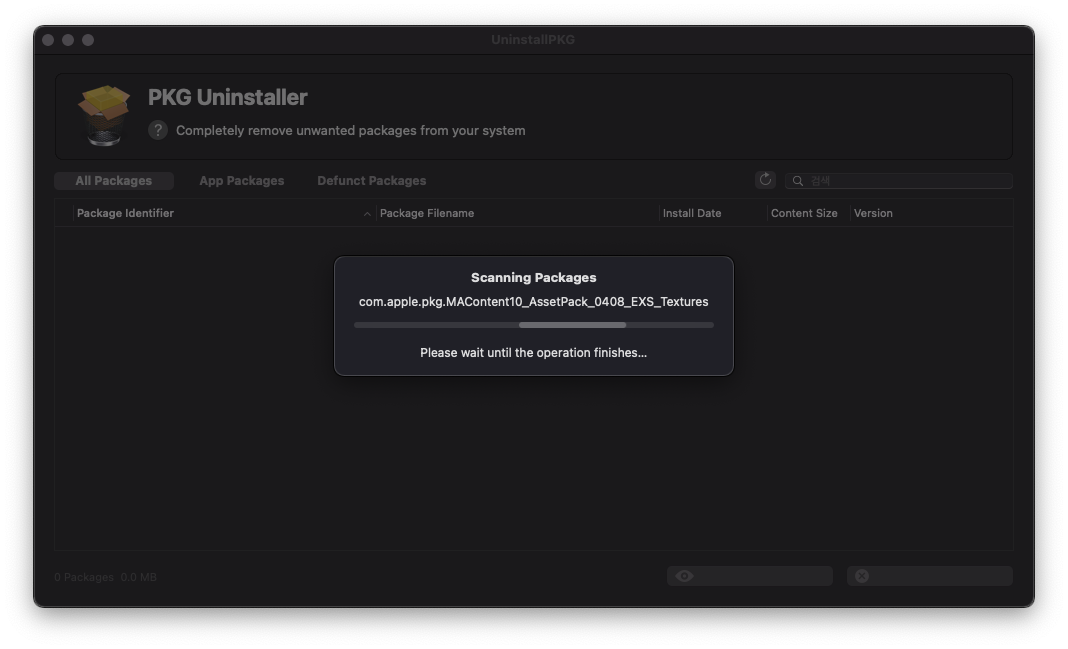Close the UninstallPKG window
The width and height of the screenshot is (1068, 649).
[x=48, y=39]
